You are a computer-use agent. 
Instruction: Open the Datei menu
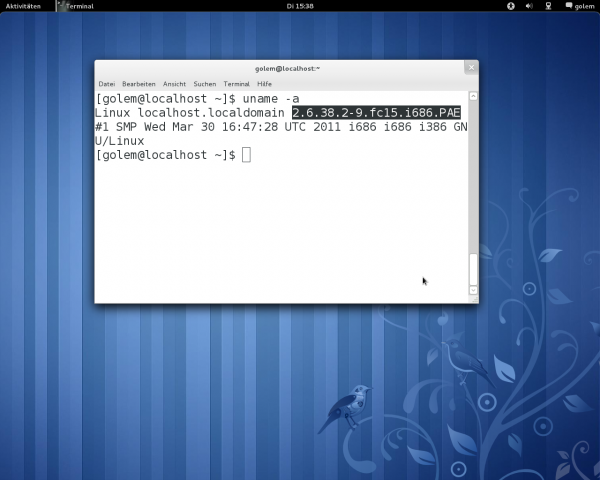click(x=106, y=84)
